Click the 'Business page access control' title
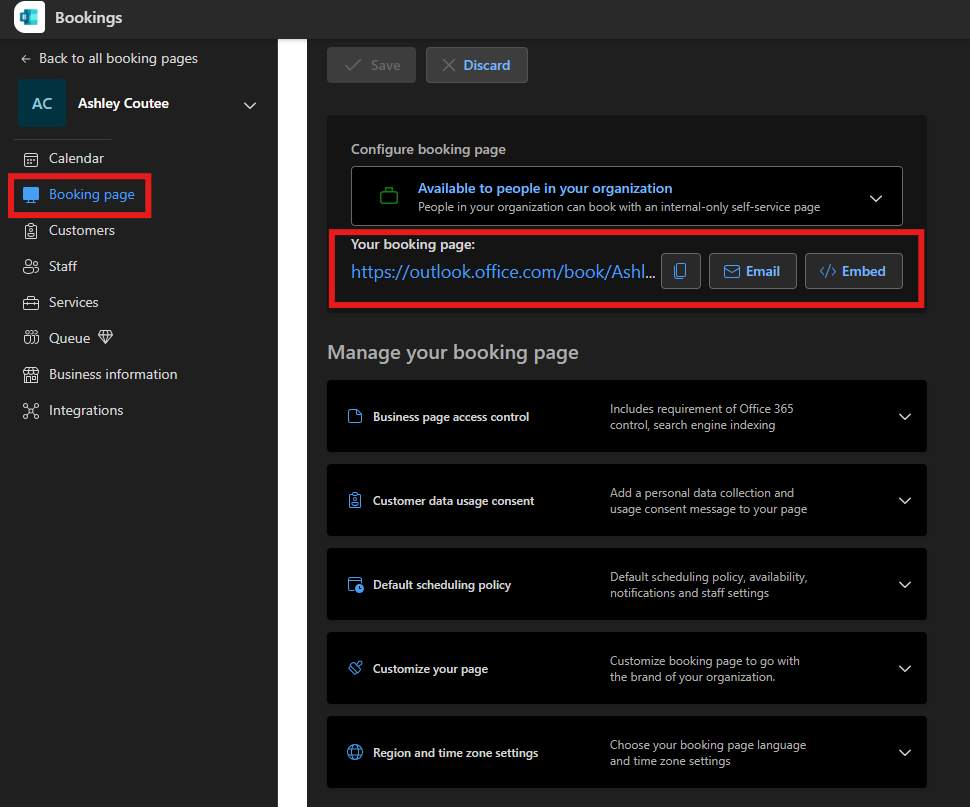 (x=451, y=417)
